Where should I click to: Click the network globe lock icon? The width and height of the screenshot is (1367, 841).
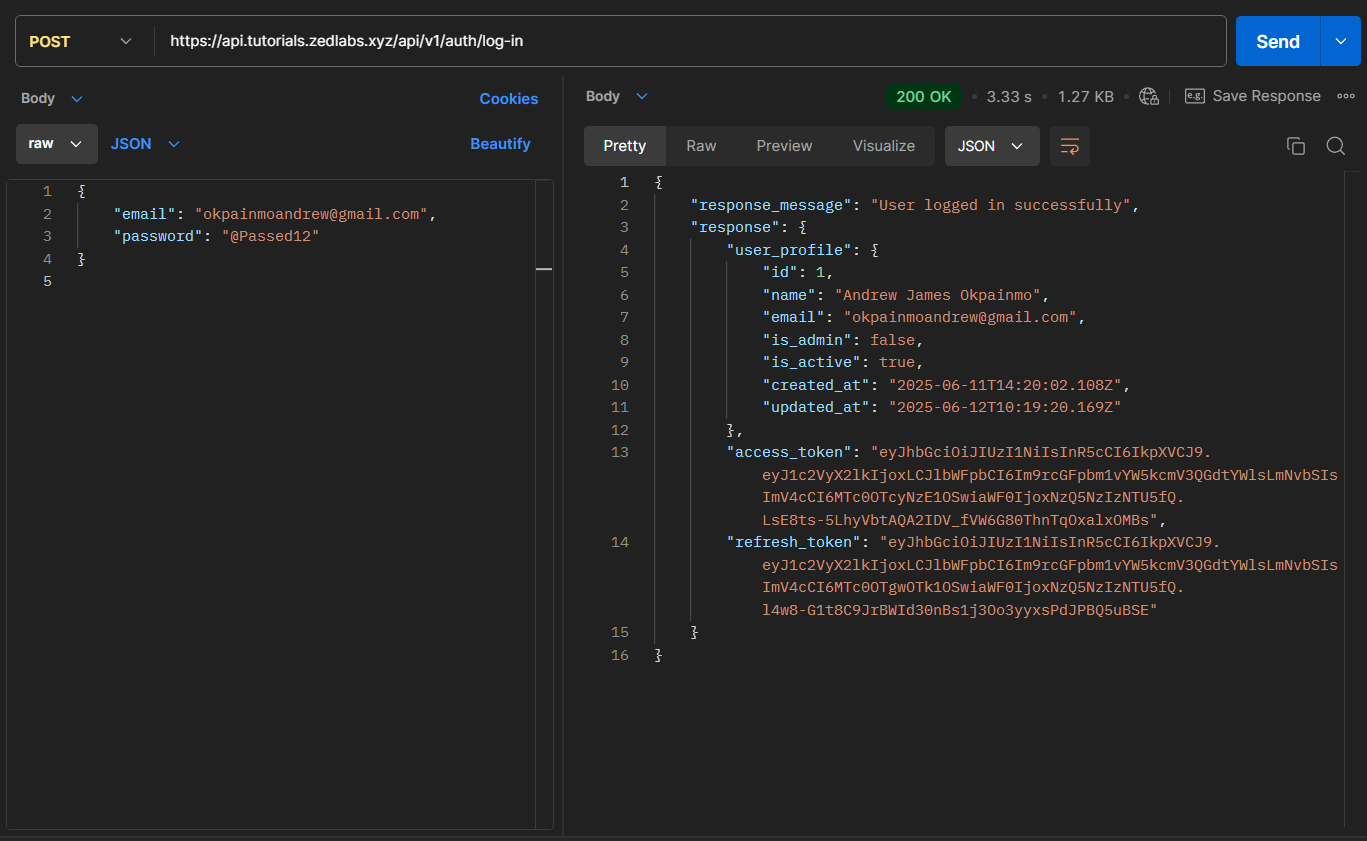[1149, 96]
